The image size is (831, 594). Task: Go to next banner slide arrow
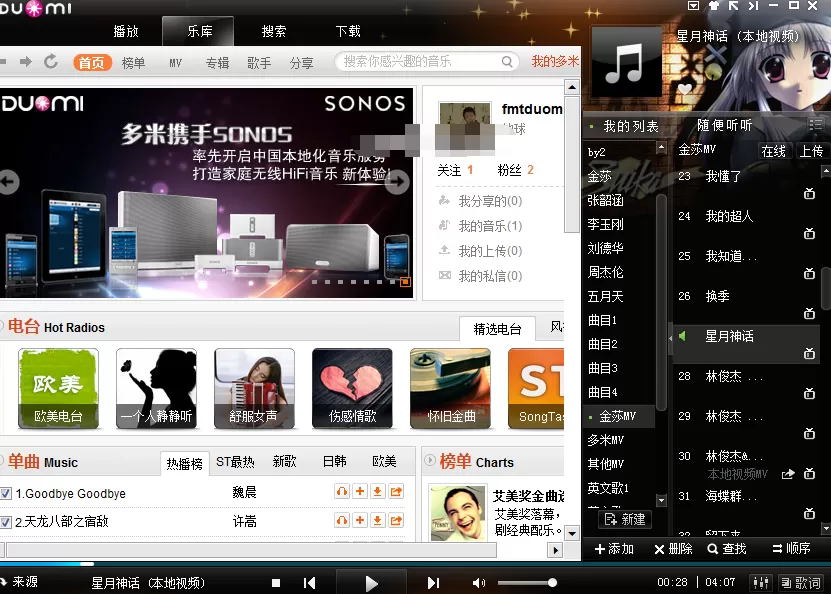point(397,182)
